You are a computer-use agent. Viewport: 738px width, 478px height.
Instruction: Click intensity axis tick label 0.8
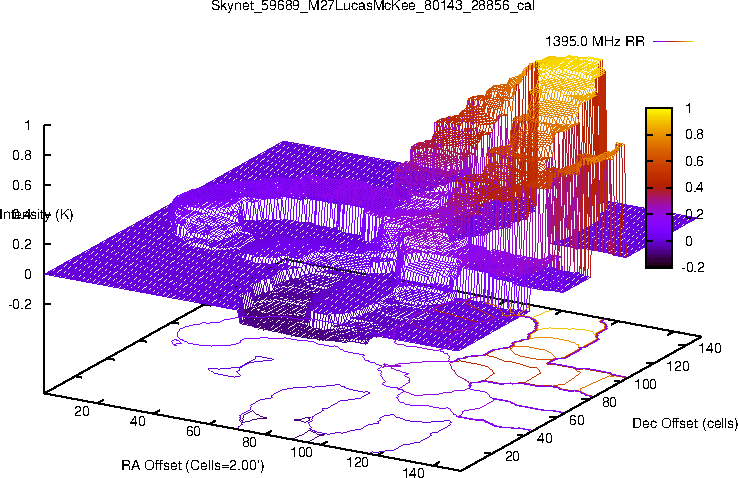(x=22, y=155)
